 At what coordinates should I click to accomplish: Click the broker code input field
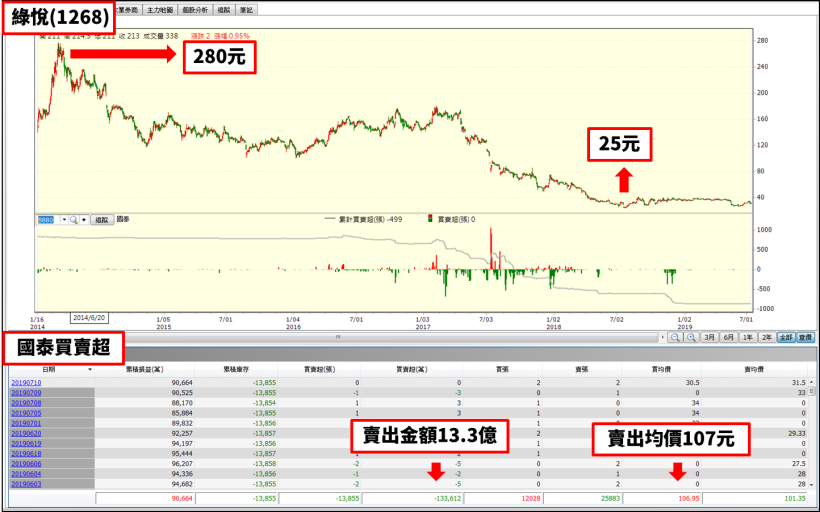pyautogui.click(x=48, y=220)
